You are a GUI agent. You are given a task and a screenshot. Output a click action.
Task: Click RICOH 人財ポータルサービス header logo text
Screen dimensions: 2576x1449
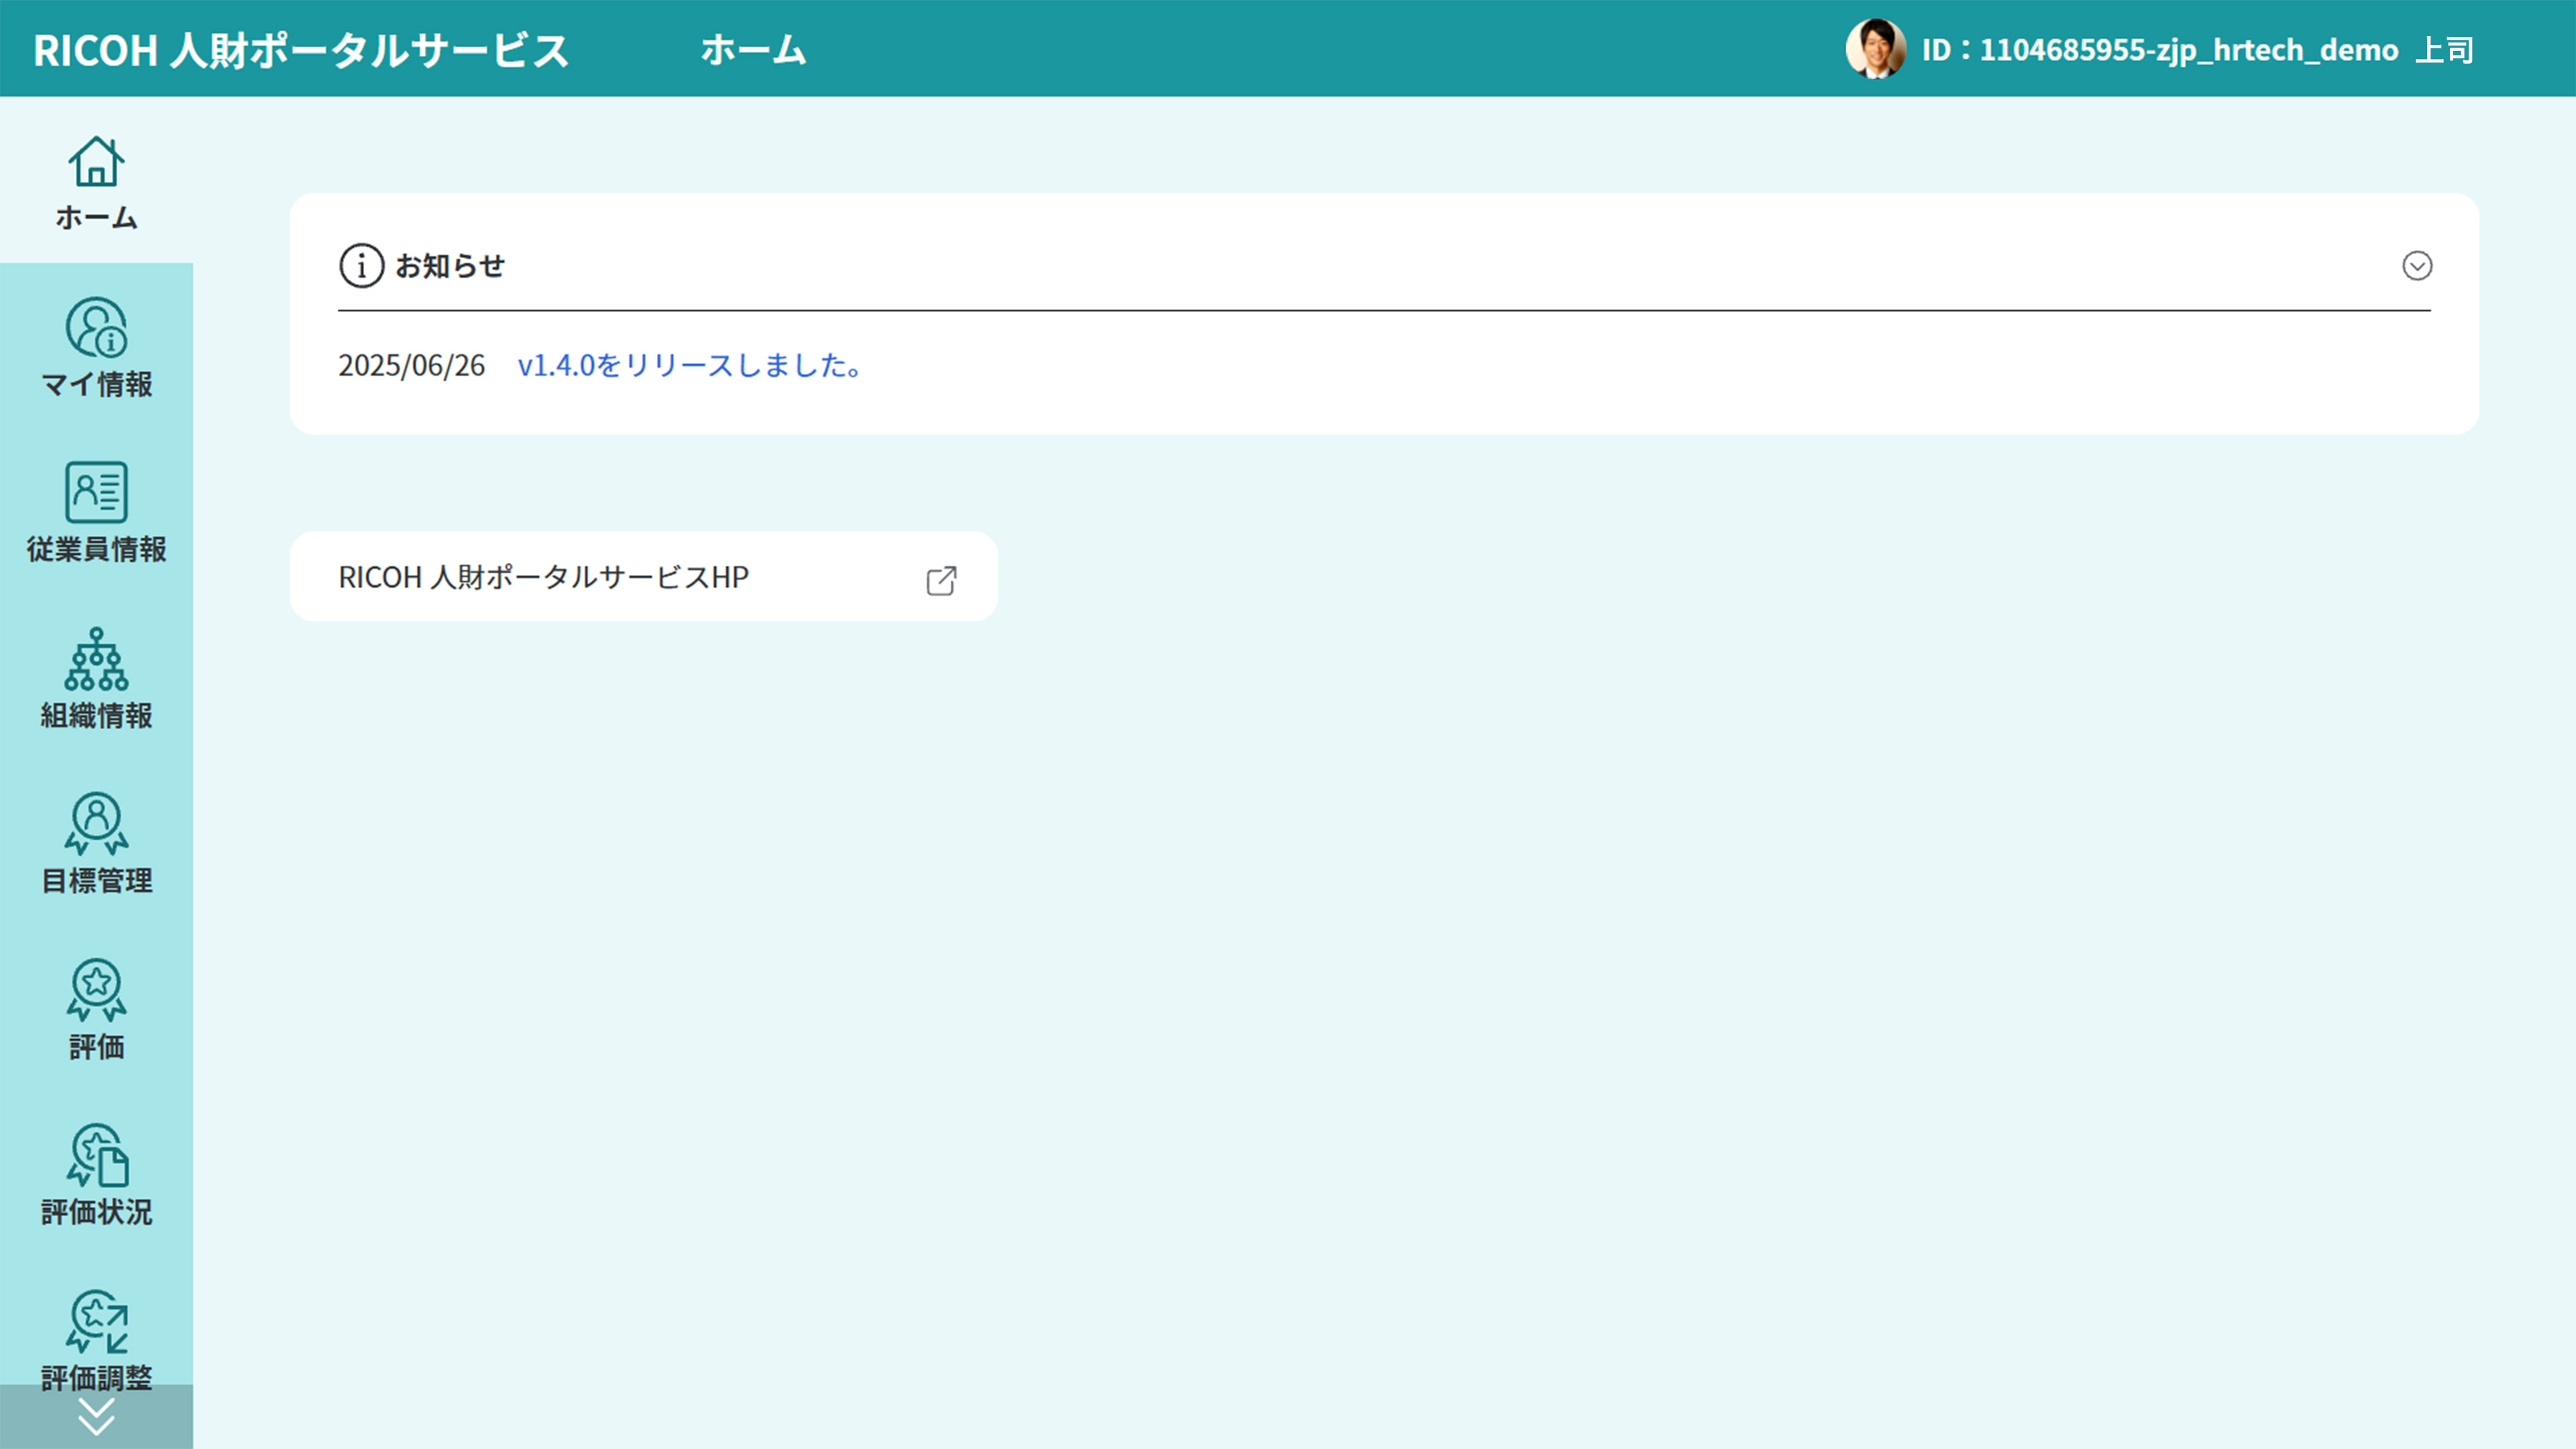[301, 49]
